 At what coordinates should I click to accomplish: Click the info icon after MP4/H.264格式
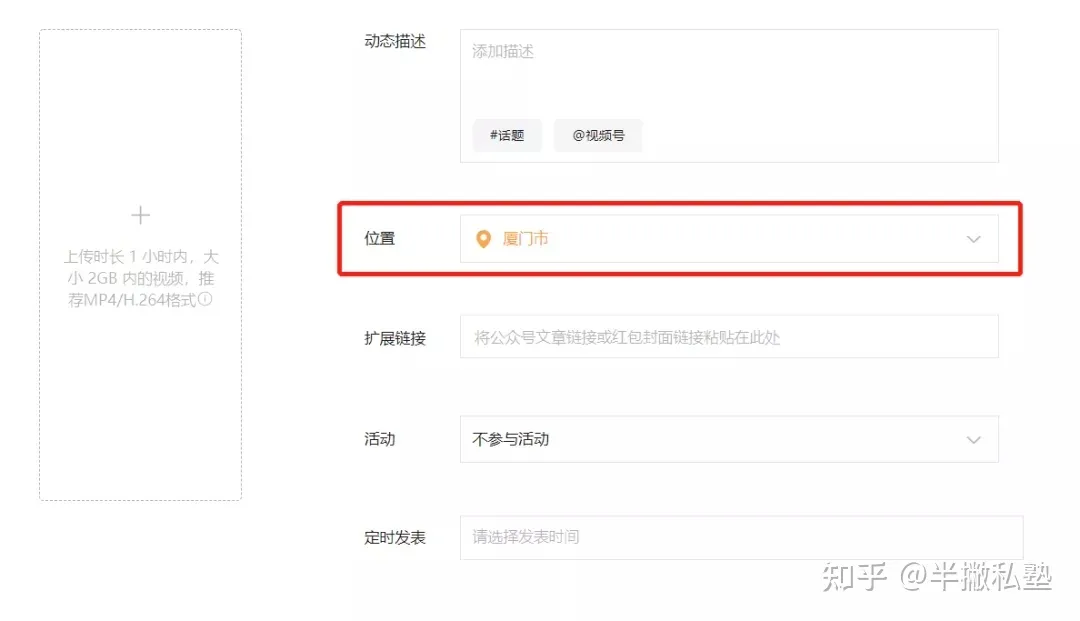point(205,299)
